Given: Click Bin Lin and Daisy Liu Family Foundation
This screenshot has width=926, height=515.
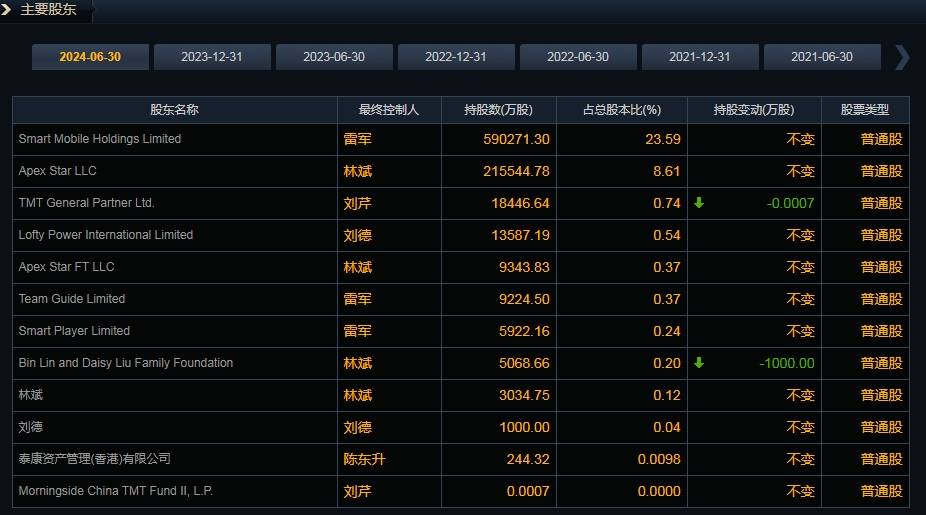Looking at the screenshot, I should (x=126, y=363).
